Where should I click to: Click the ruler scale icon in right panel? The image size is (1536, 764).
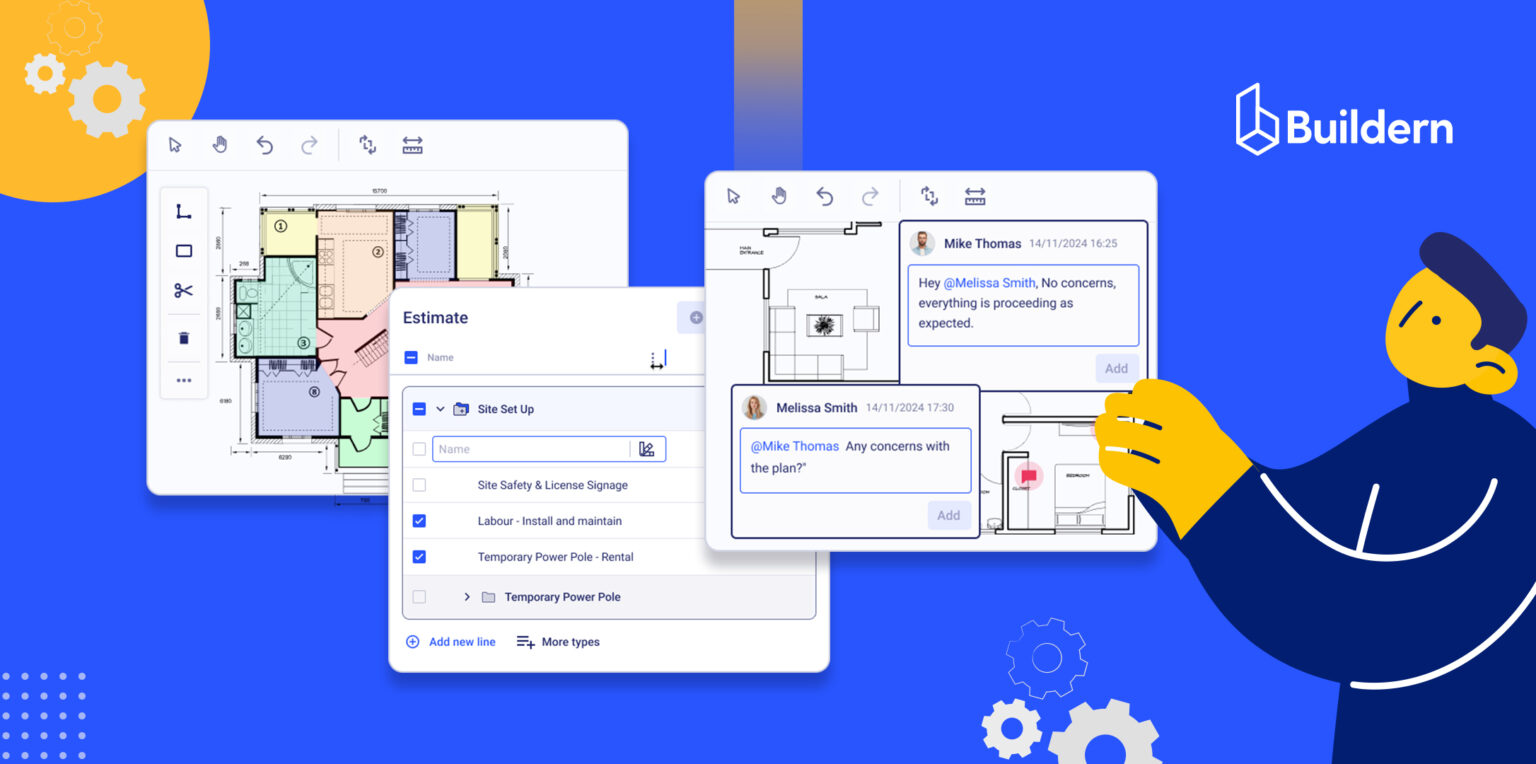(975, 196)
